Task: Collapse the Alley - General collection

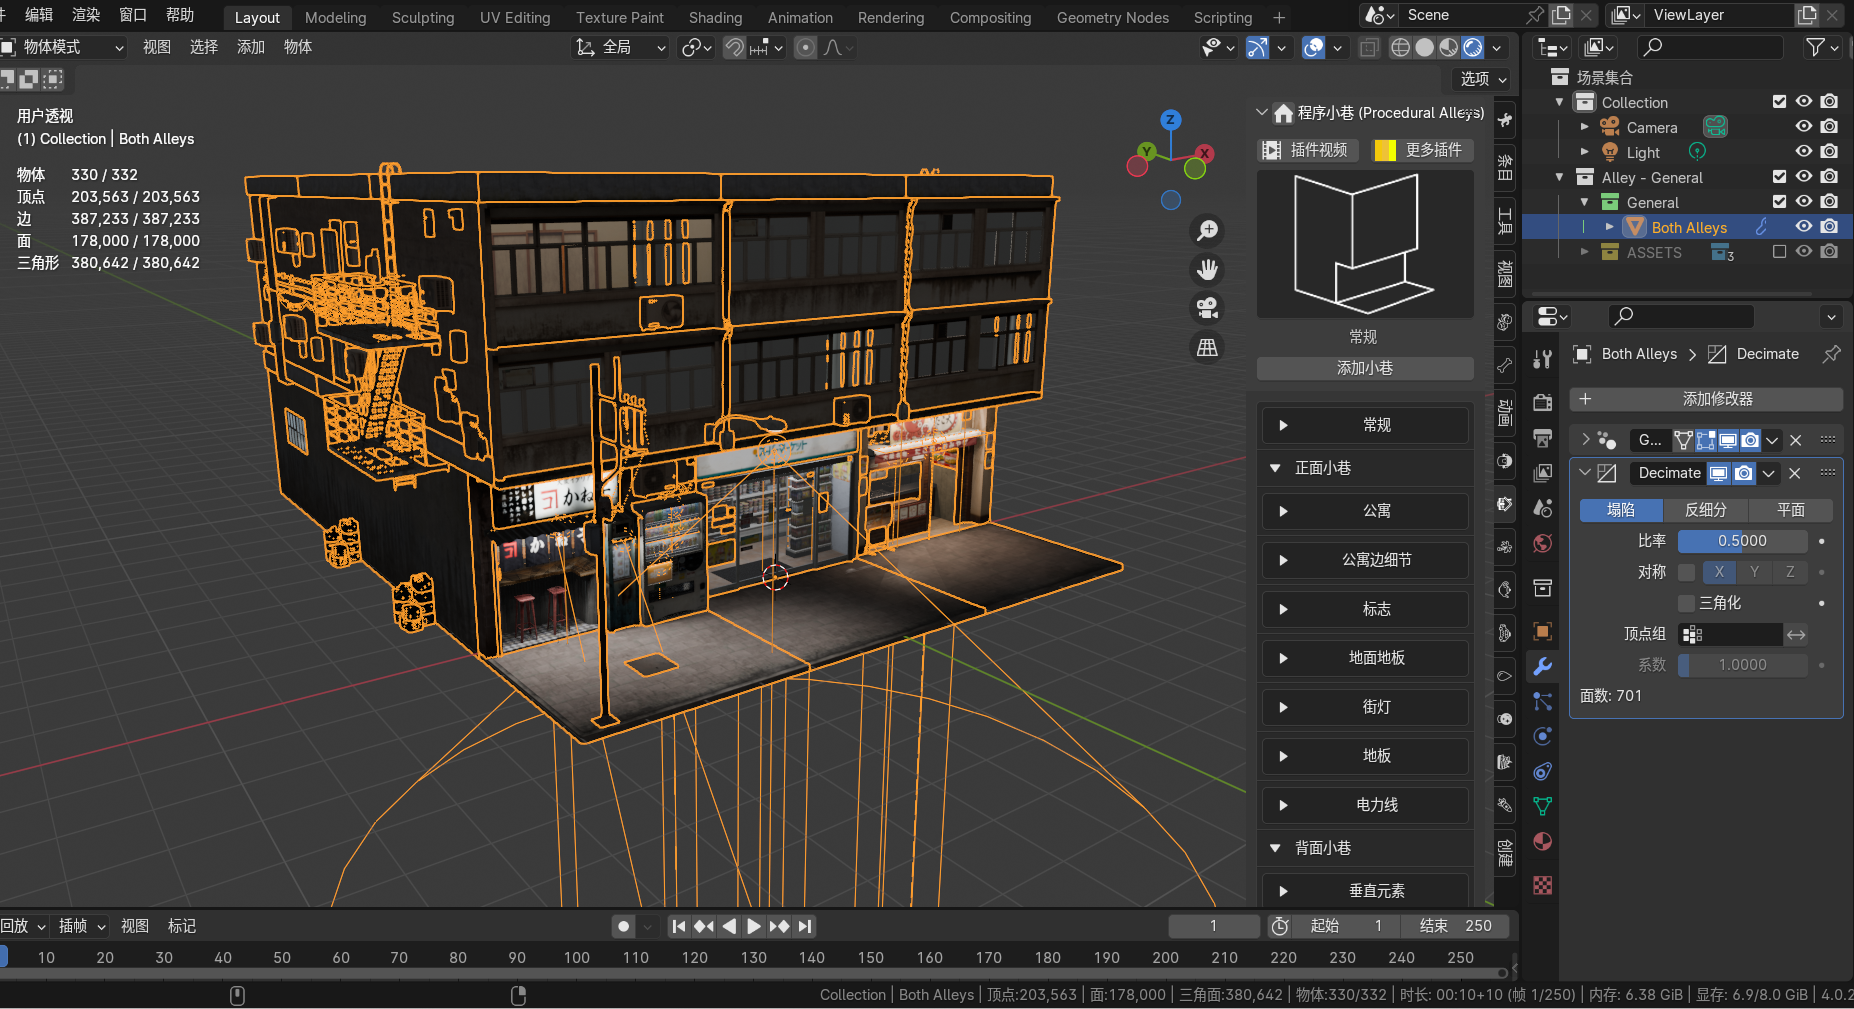Action: point(1559,177)
